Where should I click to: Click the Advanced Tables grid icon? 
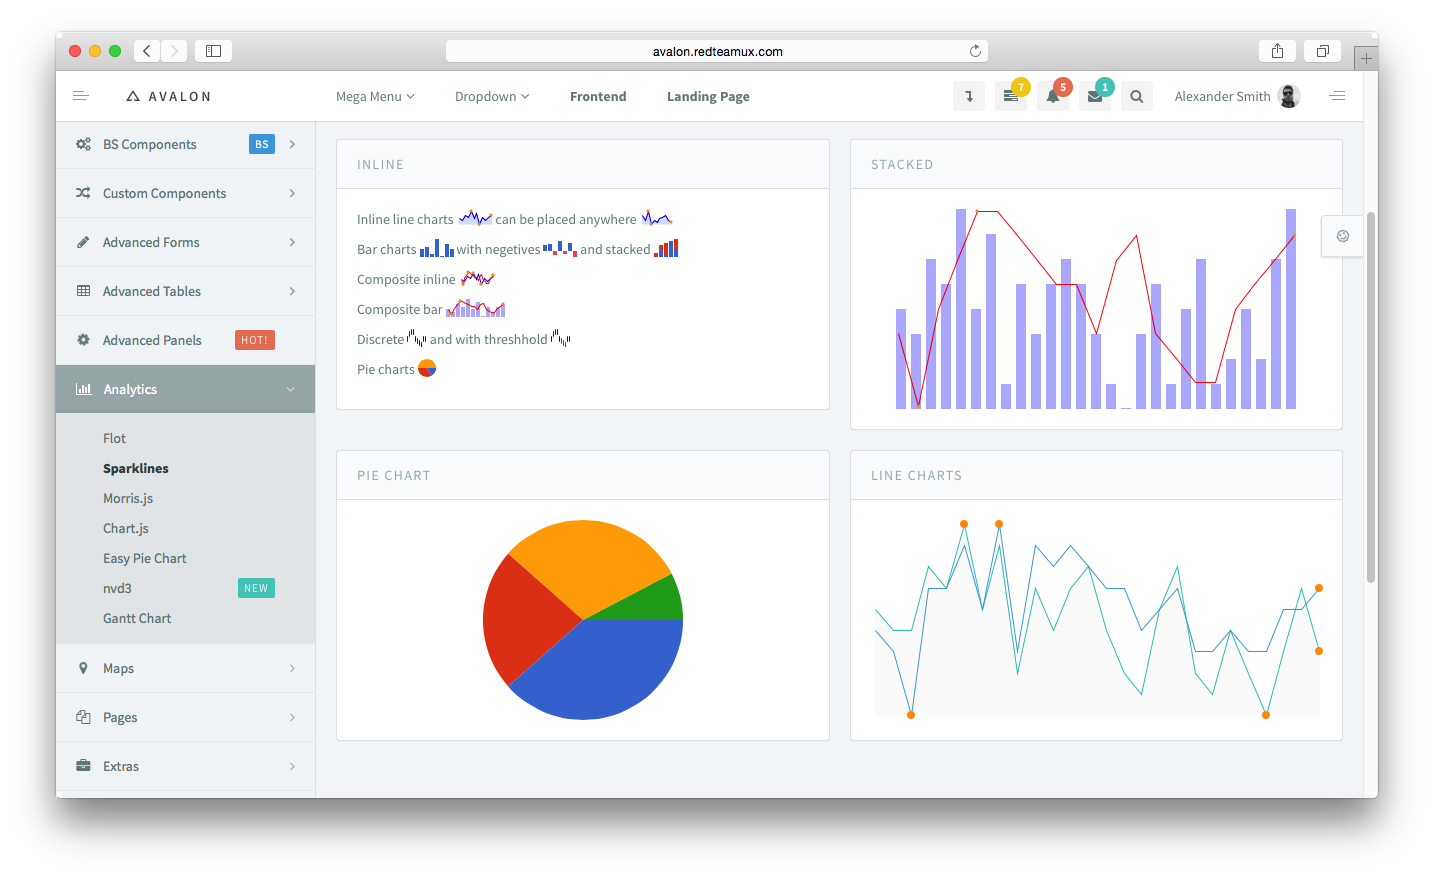click(x=83, y=291)
